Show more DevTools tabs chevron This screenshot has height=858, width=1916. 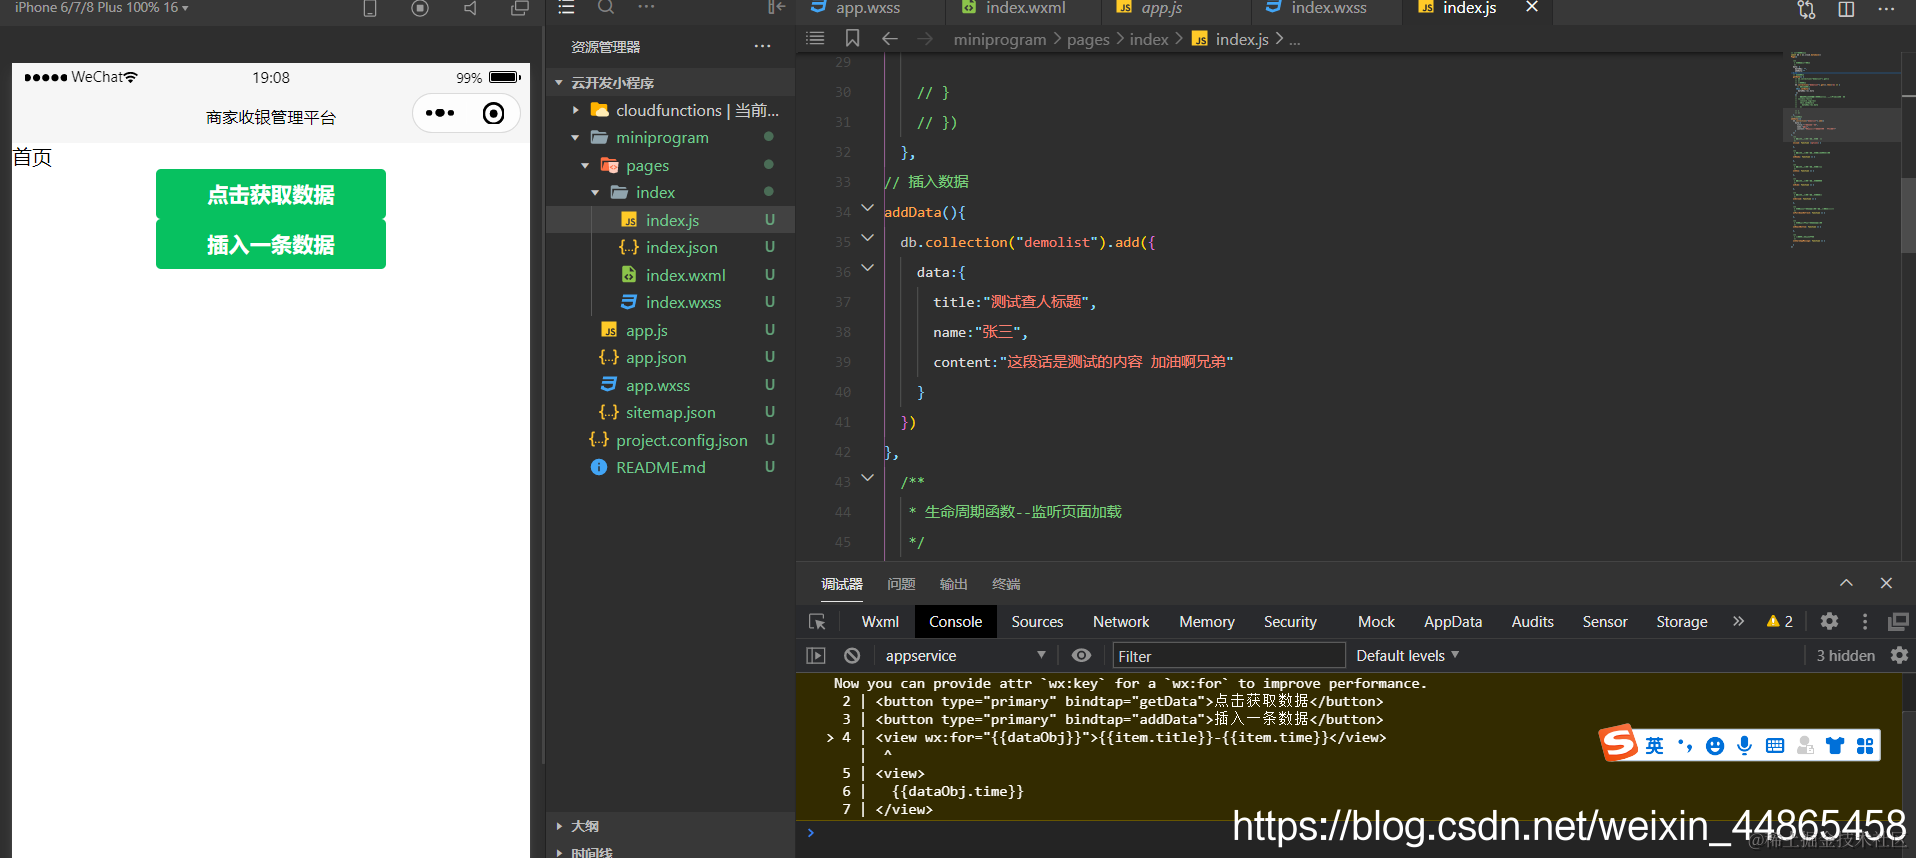tap(1738, 621)
